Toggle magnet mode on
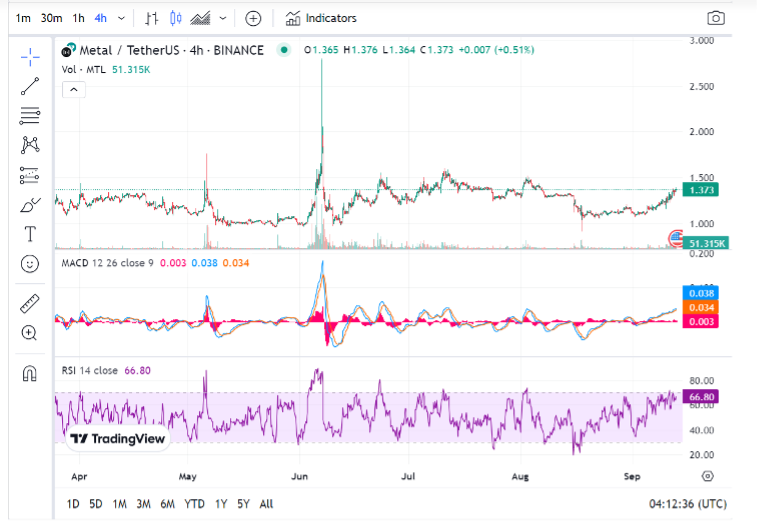758x525 pixels. tap(30, 373)
